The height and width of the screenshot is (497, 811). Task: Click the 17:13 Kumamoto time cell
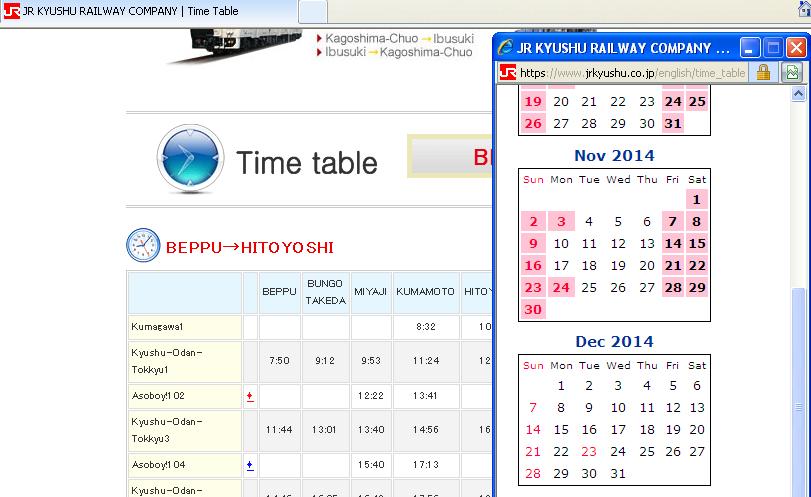click(426, 465)
